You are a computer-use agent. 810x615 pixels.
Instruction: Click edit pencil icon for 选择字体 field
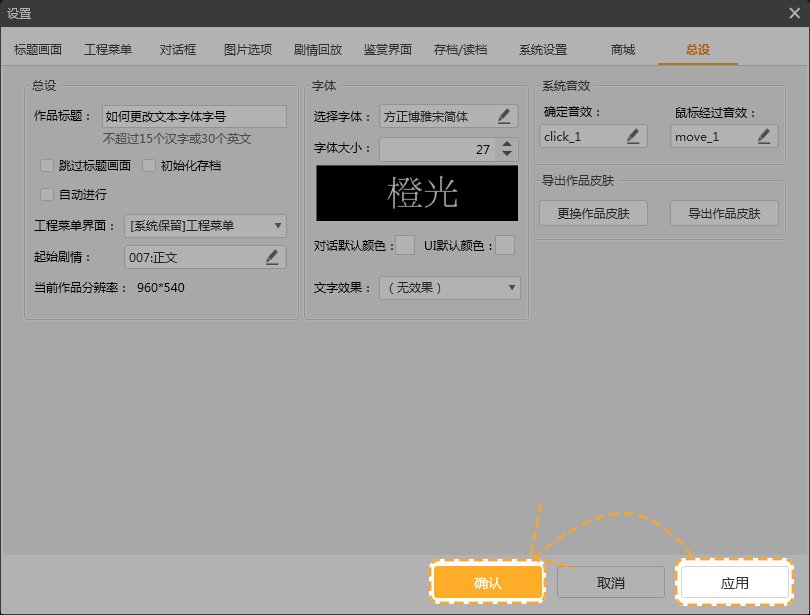[x=505, y=117]
